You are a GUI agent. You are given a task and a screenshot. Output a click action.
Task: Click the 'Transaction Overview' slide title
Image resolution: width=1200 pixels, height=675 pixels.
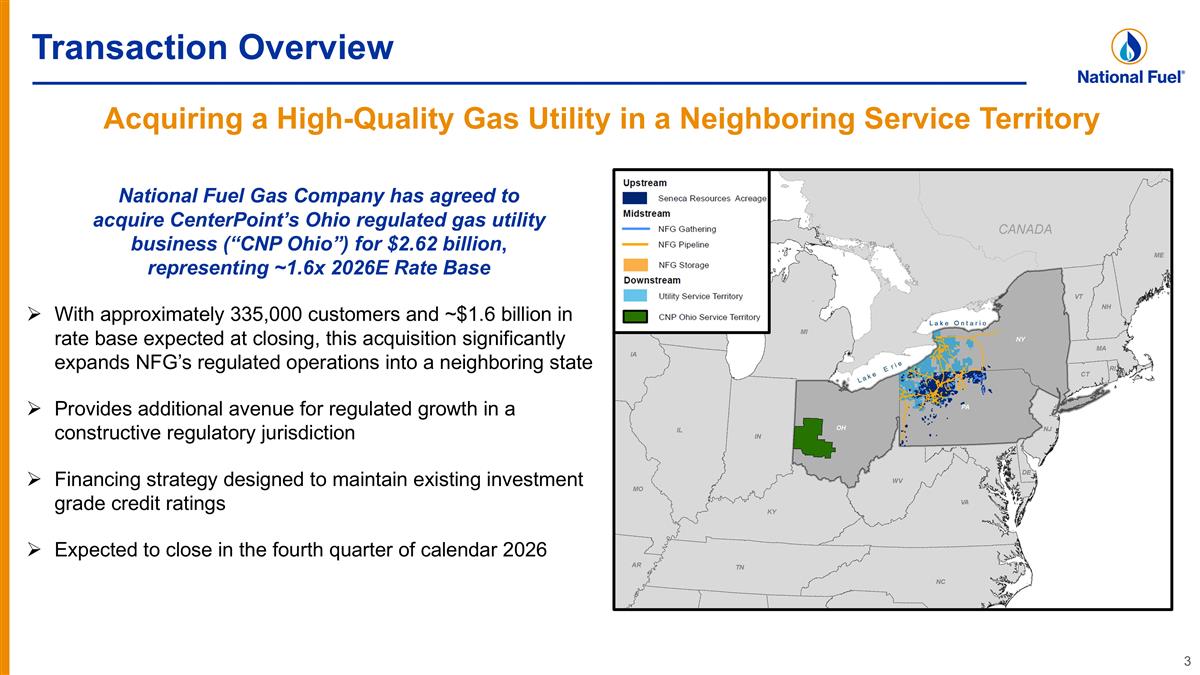coord(212,46)
